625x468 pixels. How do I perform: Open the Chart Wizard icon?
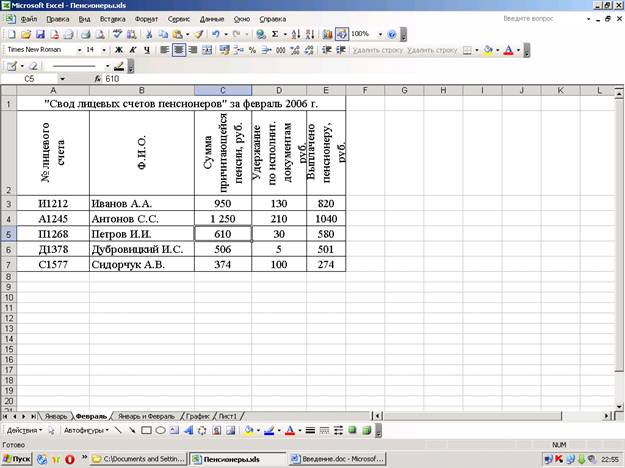(x=327, y=34)
